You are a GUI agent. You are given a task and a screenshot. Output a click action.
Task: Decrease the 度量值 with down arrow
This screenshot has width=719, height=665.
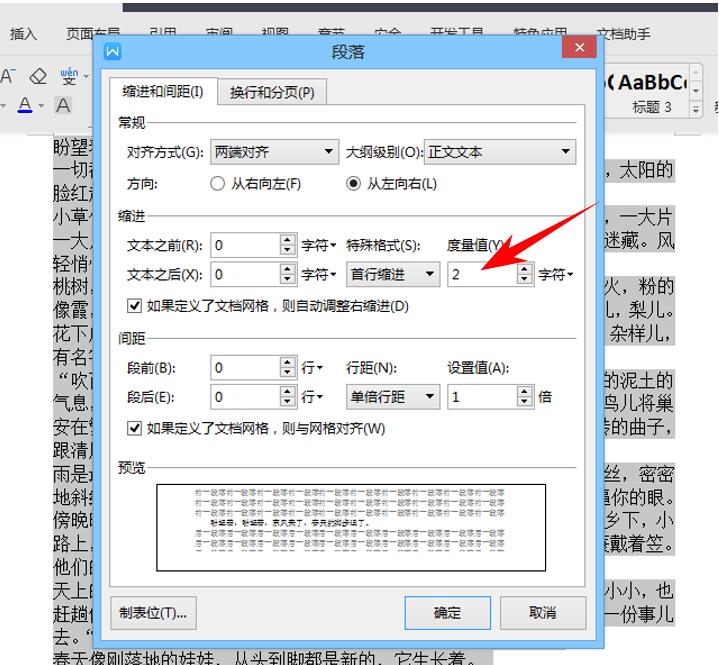point(524,280)
